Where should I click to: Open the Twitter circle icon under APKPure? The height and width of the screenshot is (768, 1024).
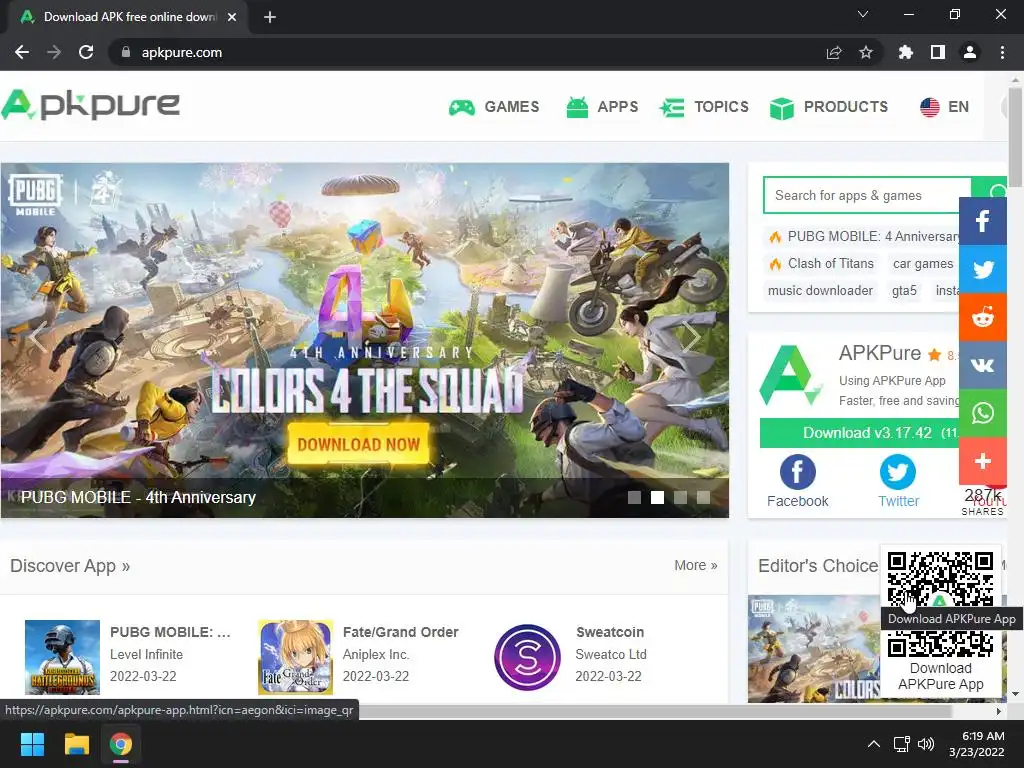(x=898, y=472)
